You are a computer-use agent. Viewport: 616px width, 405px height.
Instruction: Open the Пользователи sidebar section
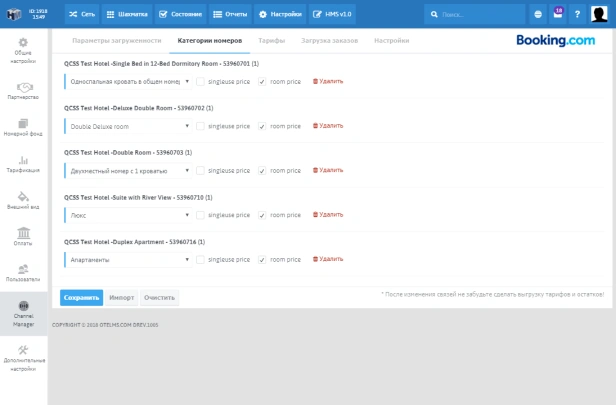23,273
